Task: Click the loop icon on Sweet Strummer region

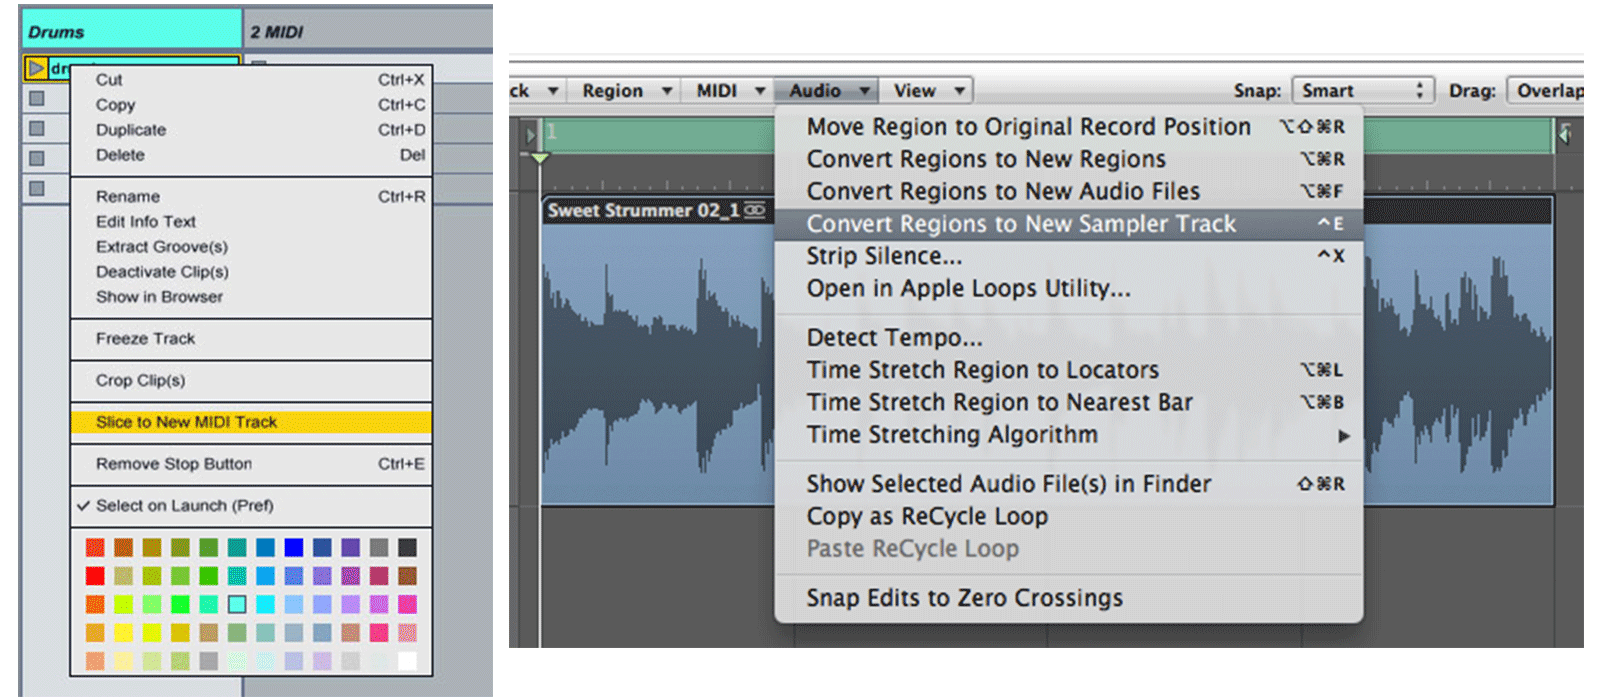Action: click(755, 210)
